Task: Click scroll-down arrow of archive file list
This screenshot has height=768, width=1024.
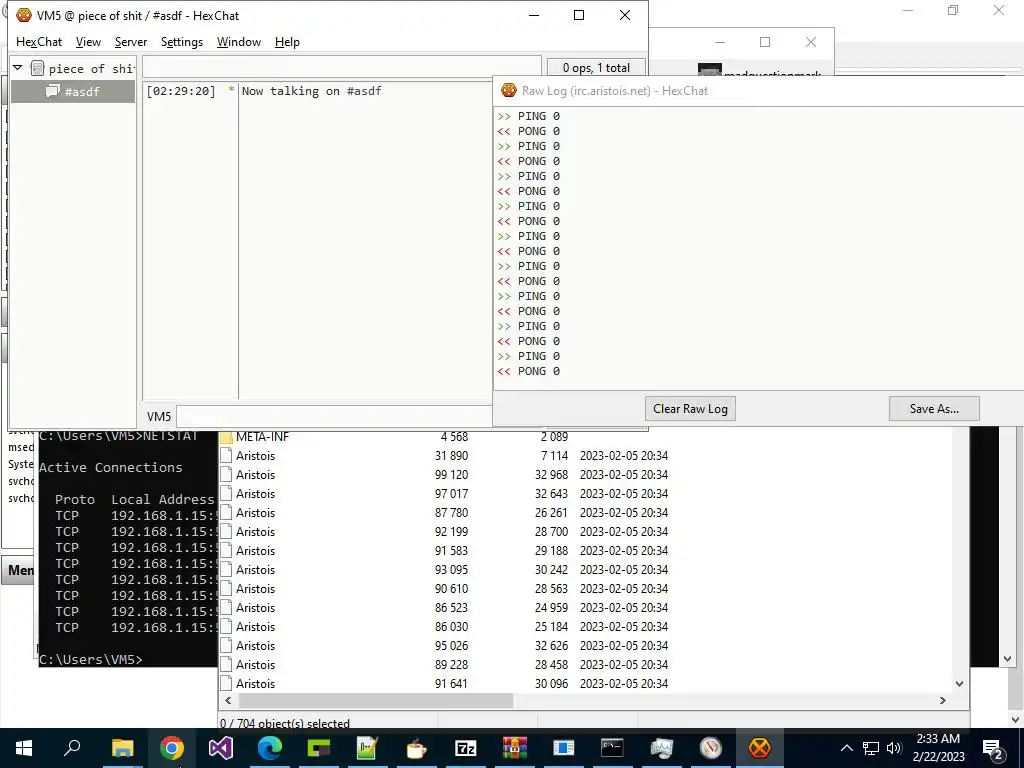Action: click(x=959, y=684)
